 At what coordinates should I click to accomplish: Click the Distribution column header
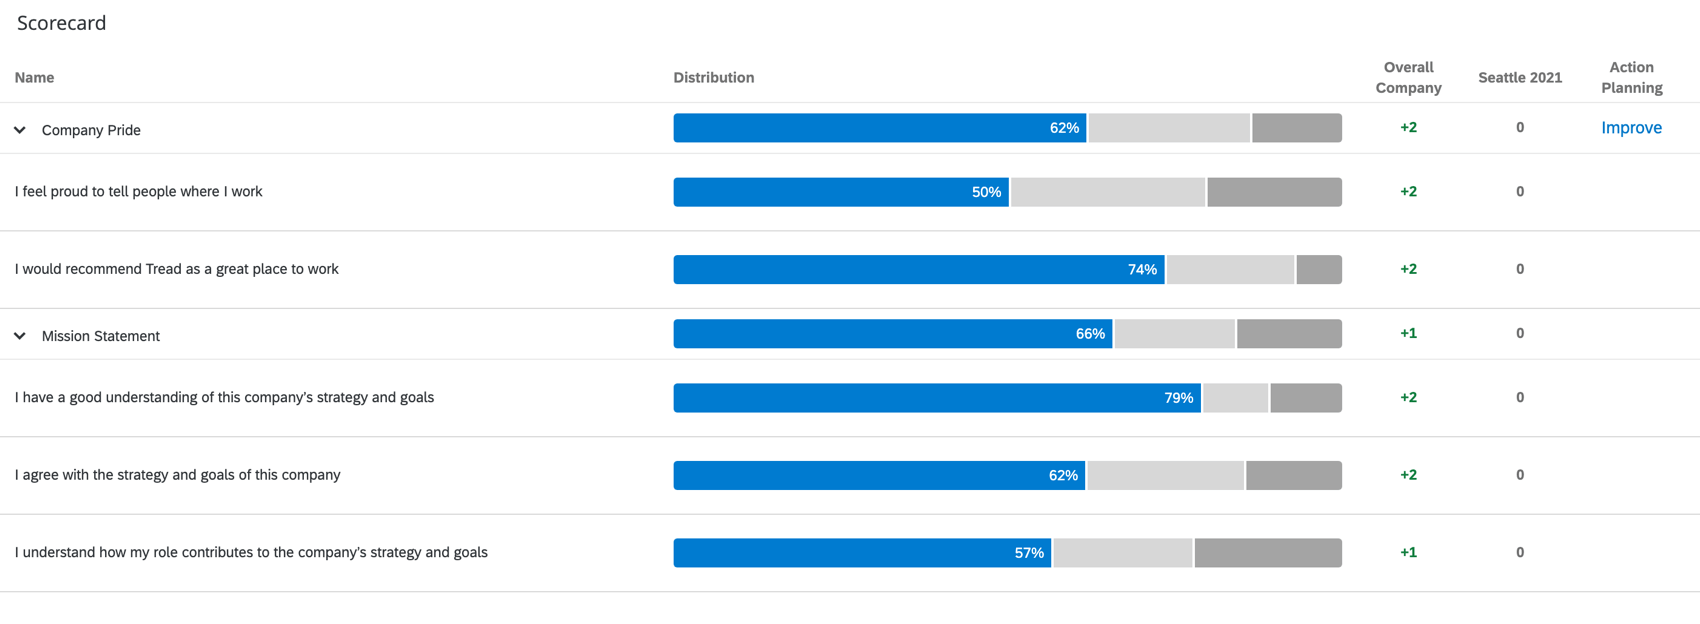713,77
